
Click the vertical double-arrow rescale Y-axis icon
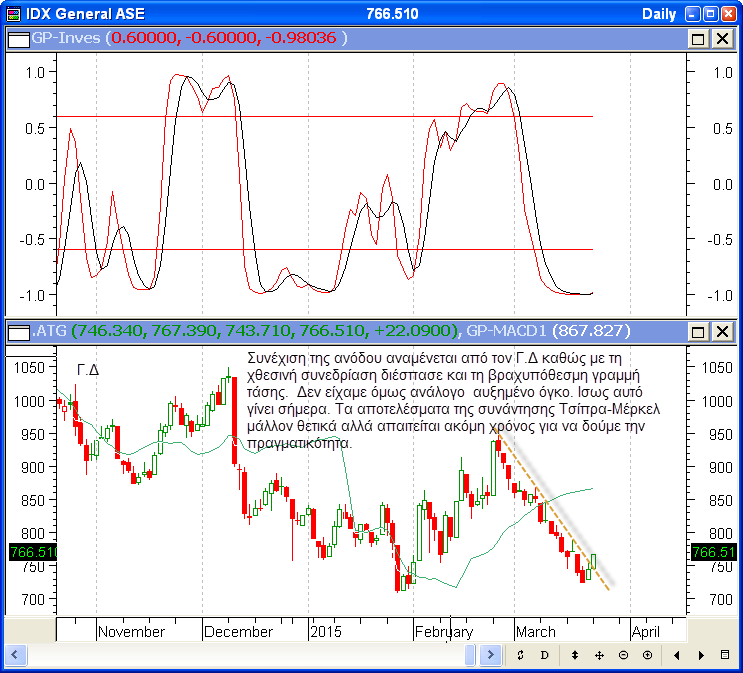coord(575,655)
